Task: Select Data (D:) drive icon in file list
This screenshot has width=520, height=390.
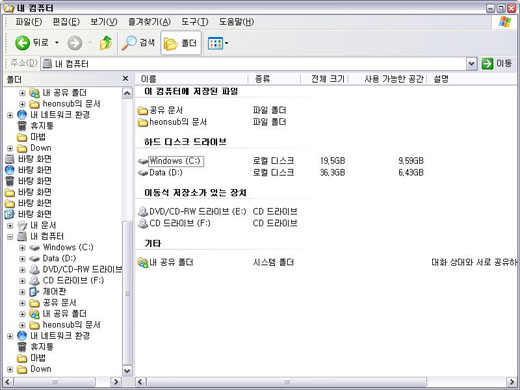Action: point(143,173)
